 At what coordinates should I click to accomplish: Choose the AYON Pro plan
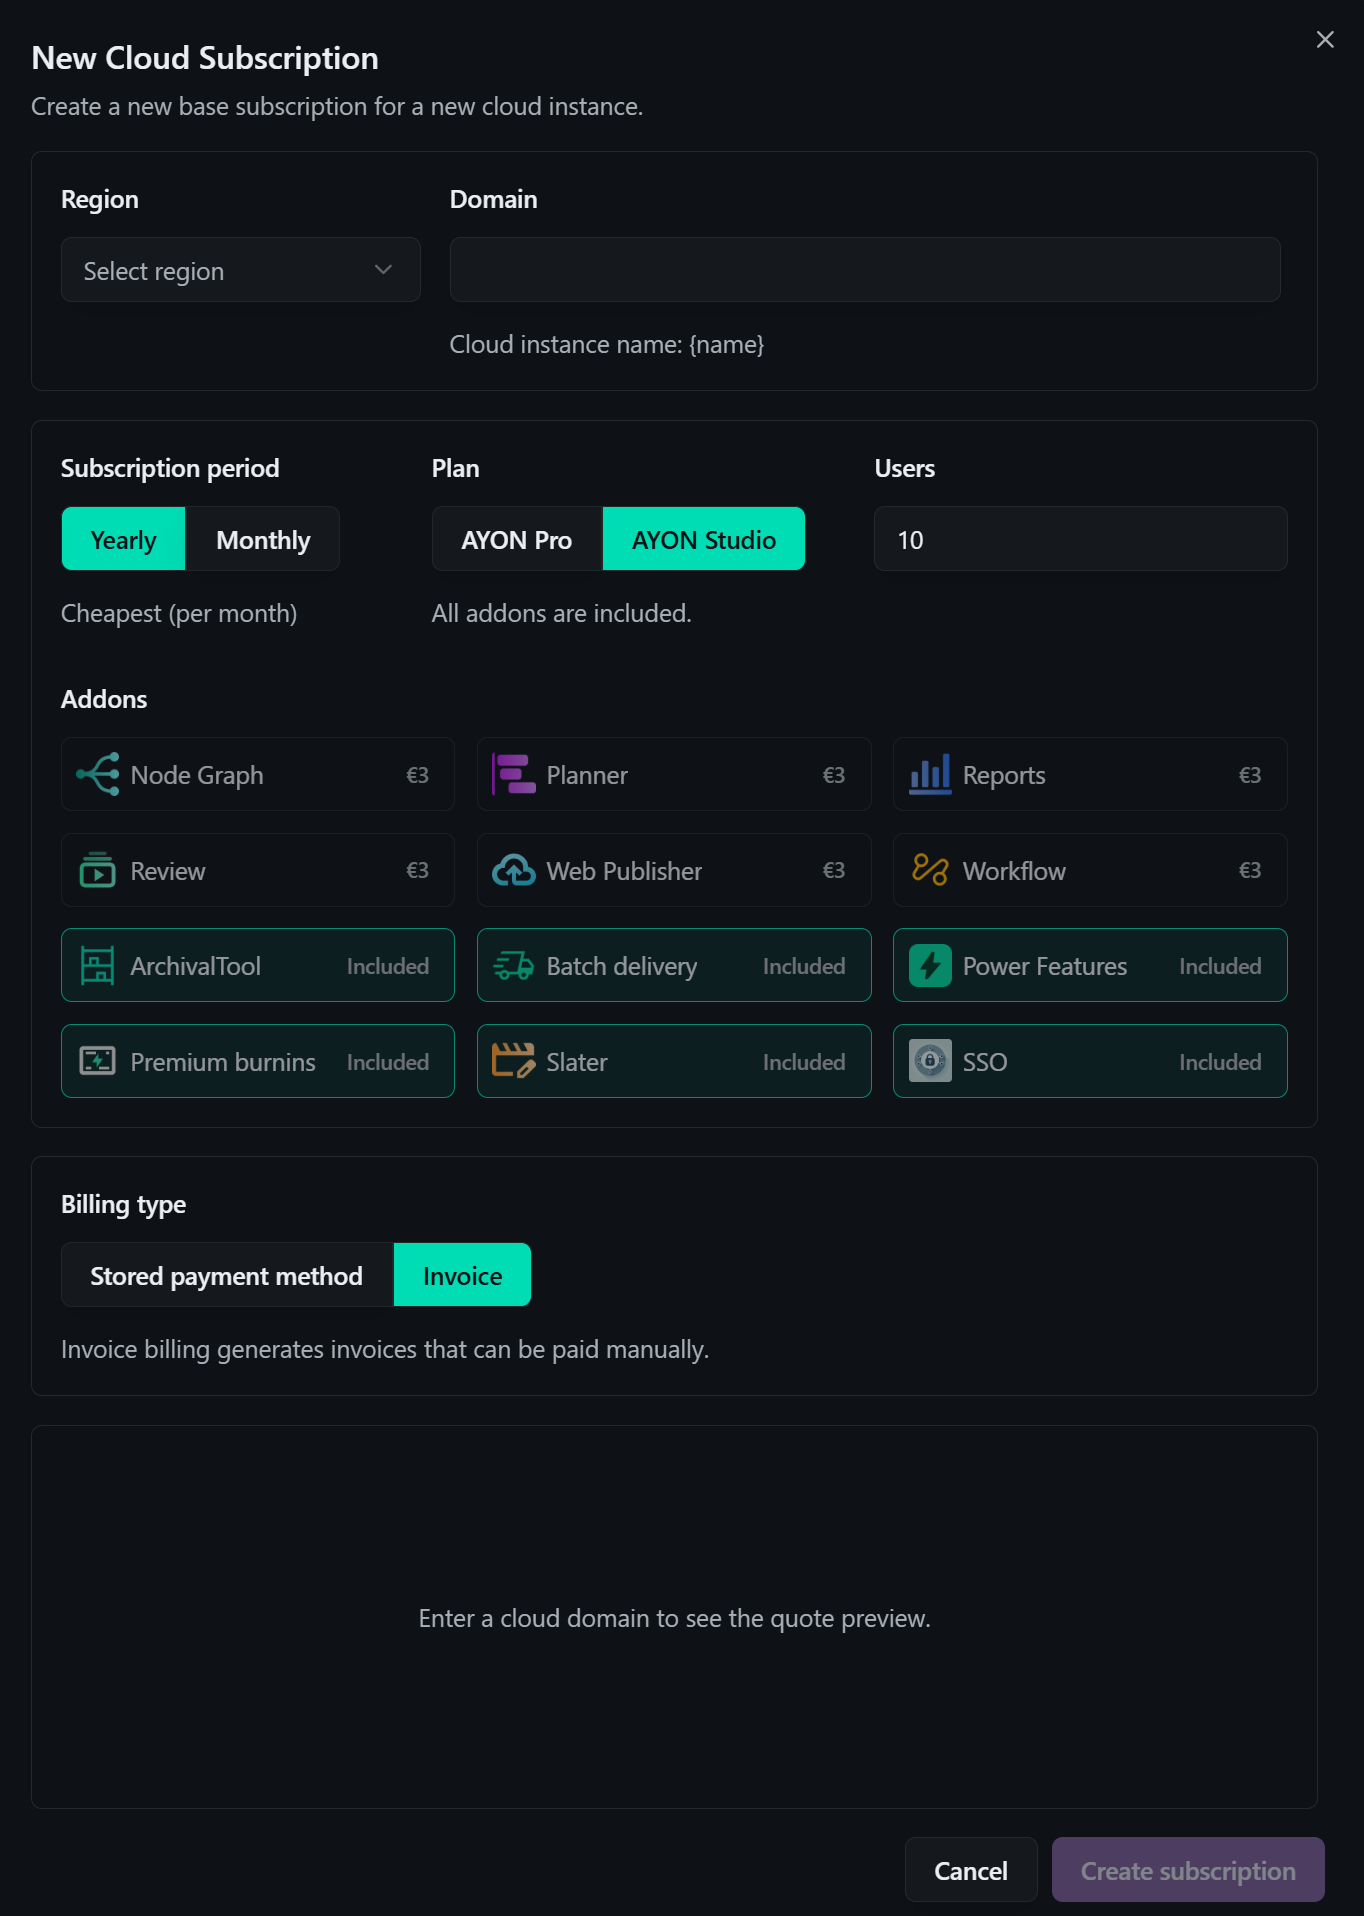[x=517, y=539]
